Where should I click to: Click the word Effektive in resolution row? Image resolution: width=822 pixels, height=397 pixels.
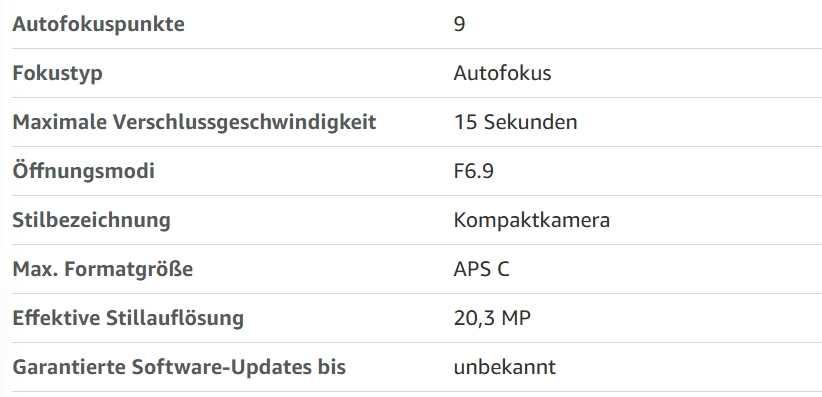tap(57, 318)
